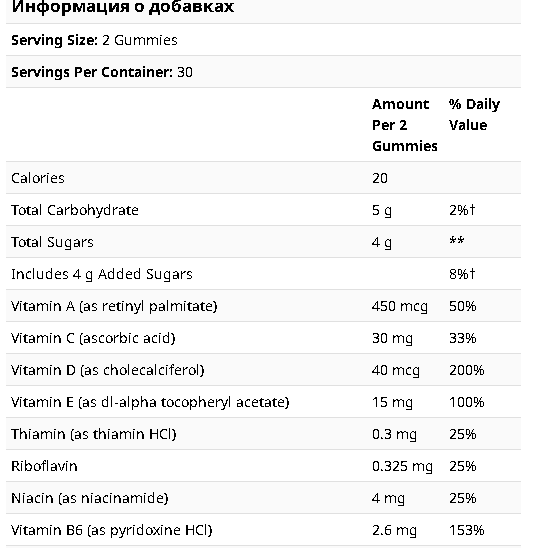Select Includes 4 g Added Sugars text
This screenshot has height=548, width=545.
pos(102,274)
